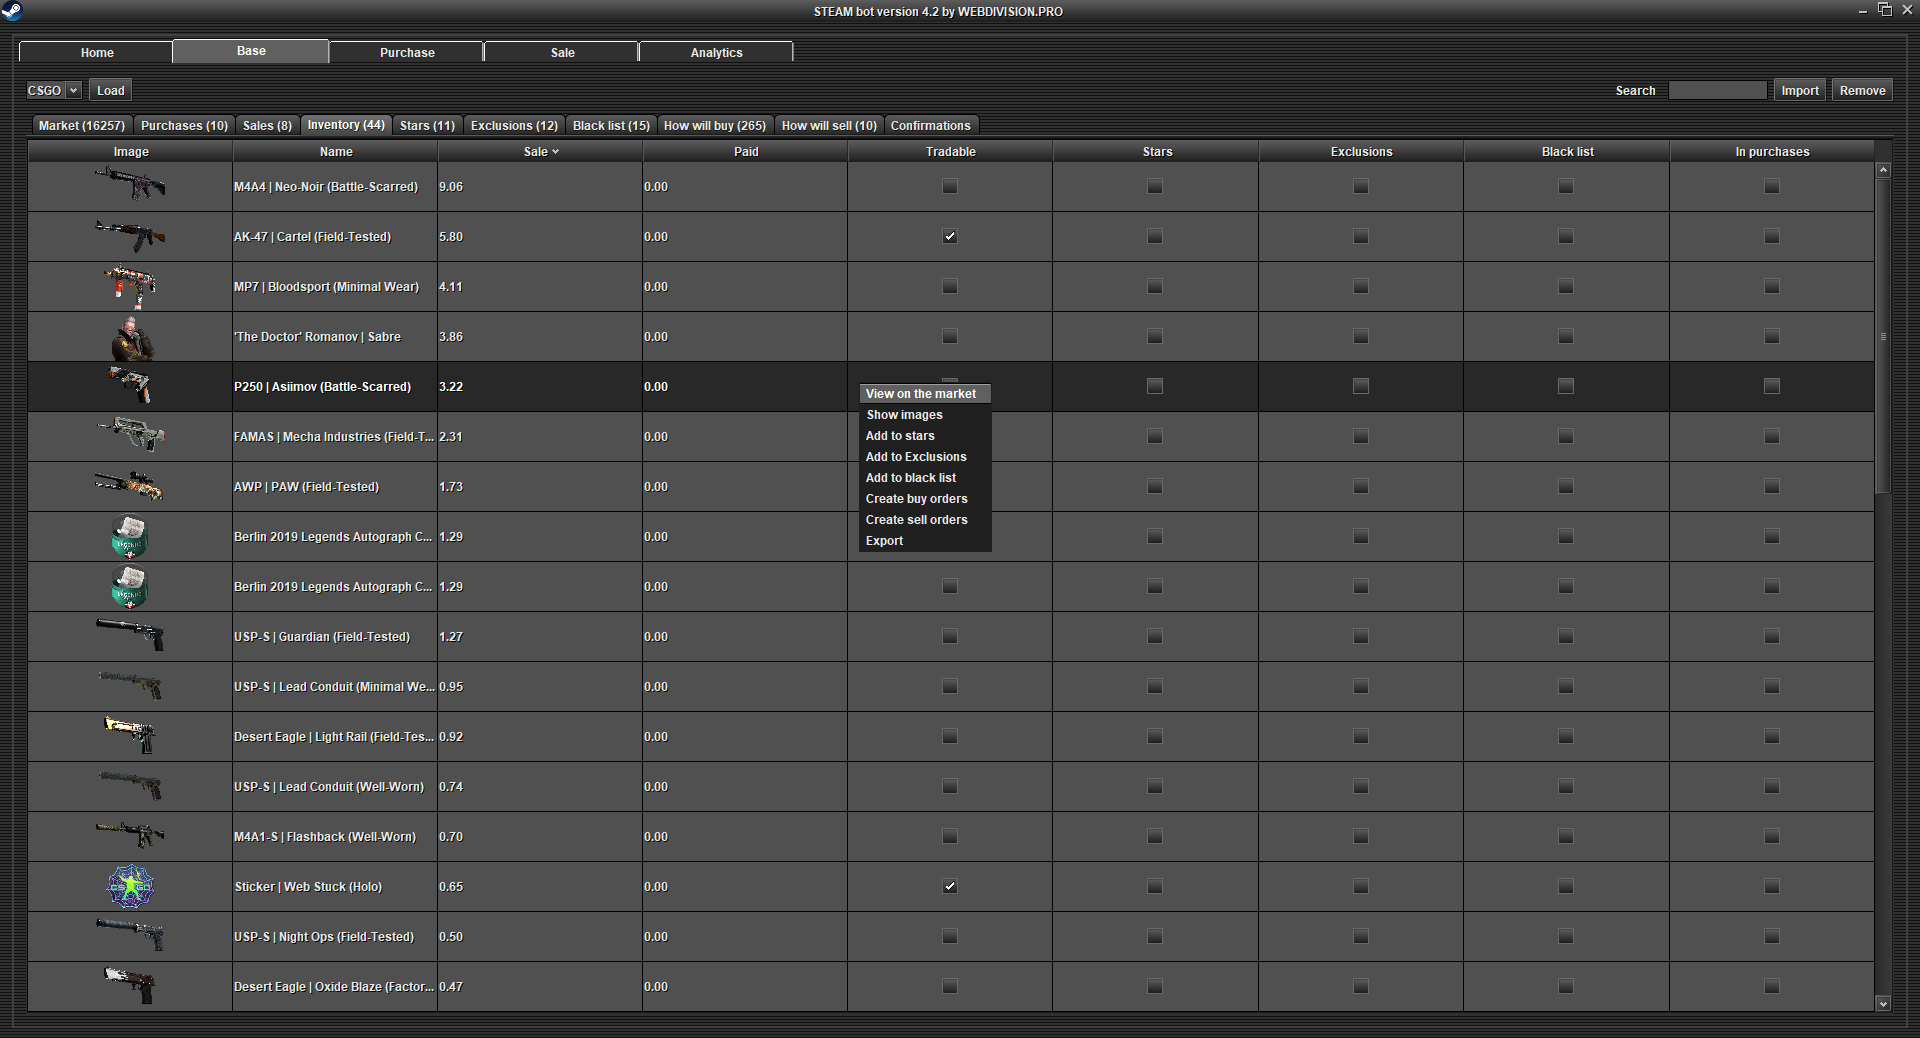Switch to the Analytics tab
This screenshot has height=1038, width=1920.
point(716,52)
